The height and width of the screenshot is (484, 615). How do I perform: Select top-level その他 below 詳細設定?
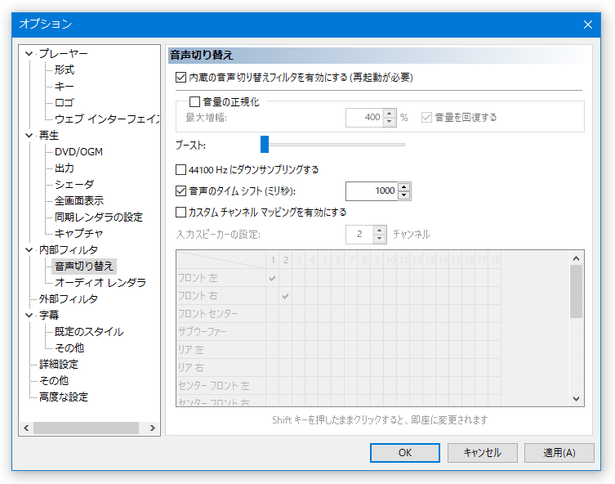(54, 380)
